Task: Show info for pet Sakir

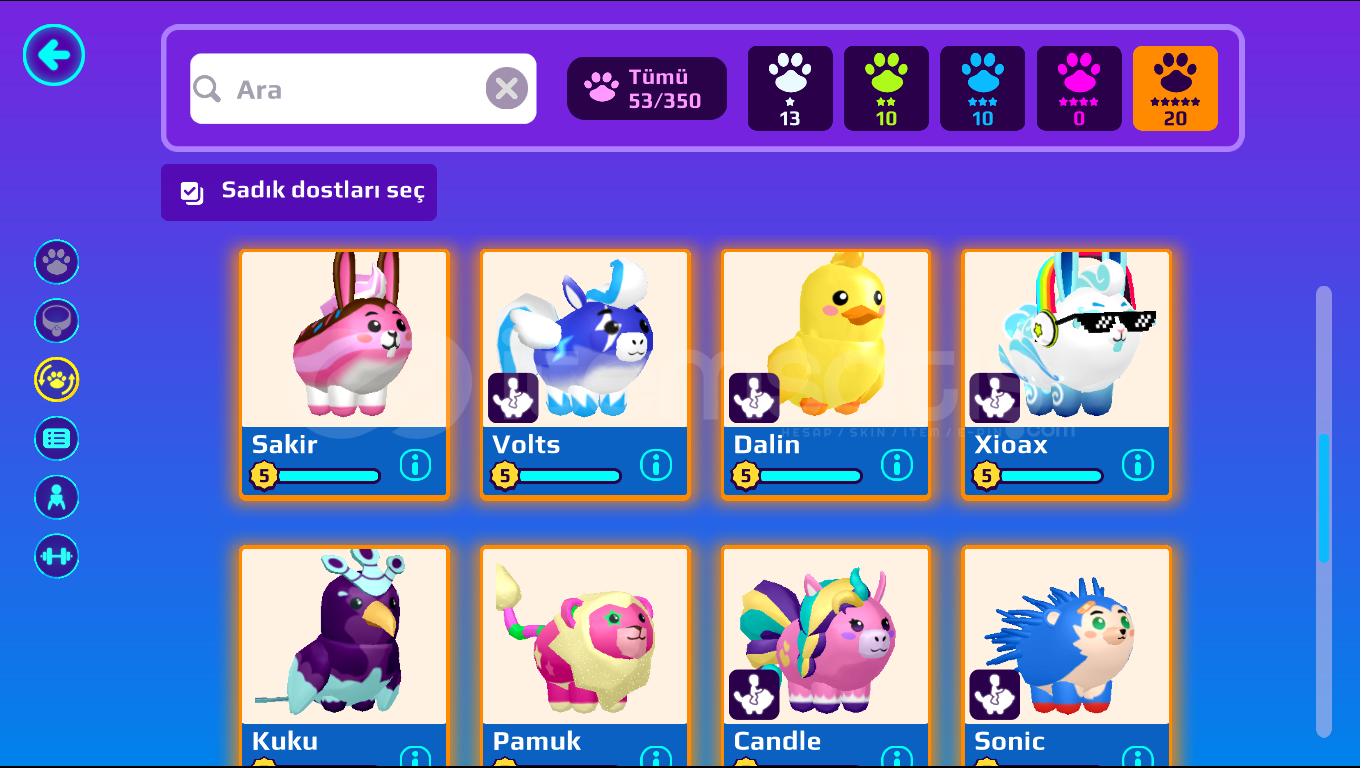Action: (x=415, y=465)
